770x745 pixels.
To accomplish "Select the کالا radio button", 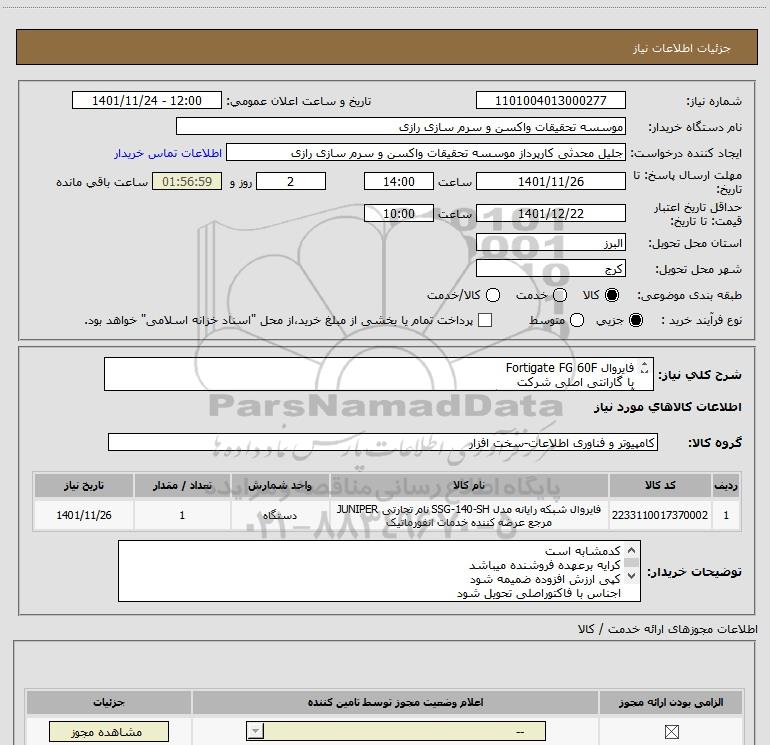I will pos(612,295).
